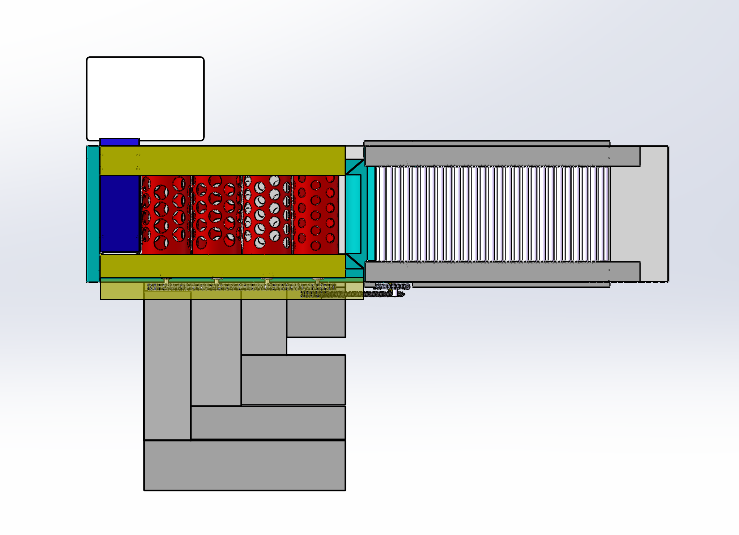The height and width of the screenshot is (535, 739).
Task: Pick the light gray conveyor end plate
Action: pyautogui.click(x=654, y=214)
